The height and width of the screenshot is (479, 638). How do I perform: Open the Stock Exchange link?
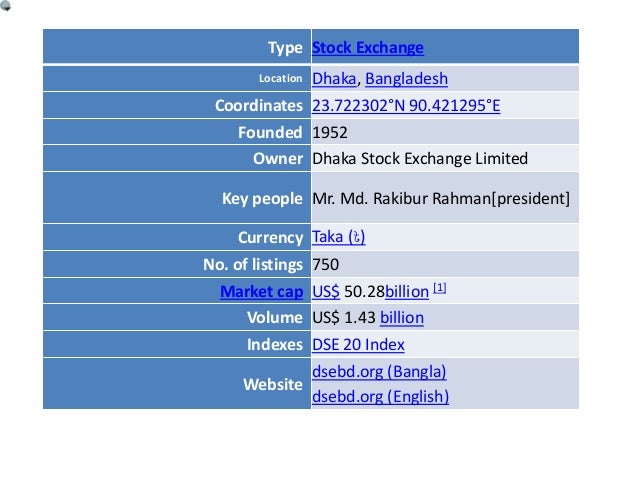click(x=367, y=48)
